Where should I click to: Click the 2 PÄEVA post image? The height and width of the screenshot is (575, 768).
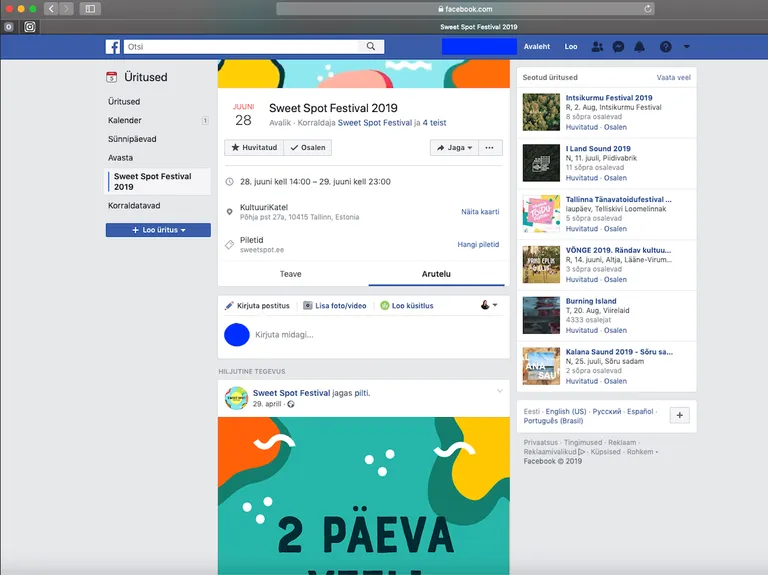[x=363, y=496]
